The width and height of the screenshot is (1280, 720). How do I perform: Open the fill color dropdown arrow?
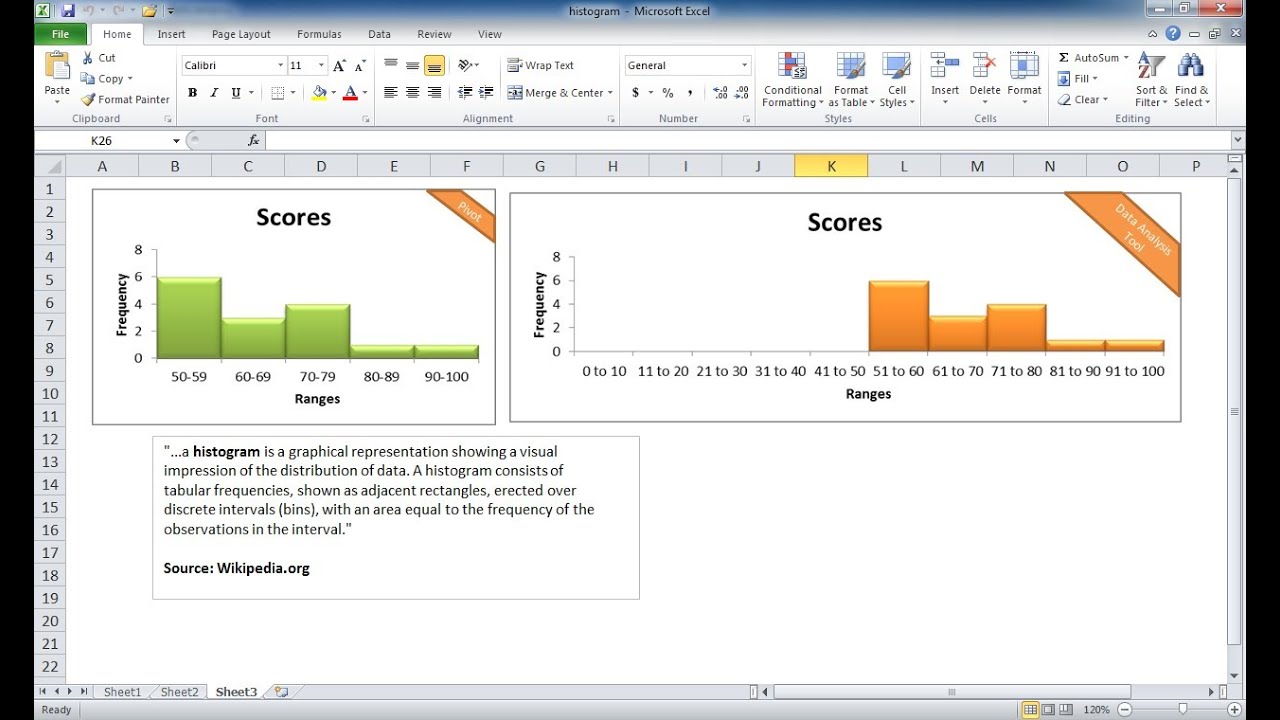pyautogui.click(x=333, y=93)
